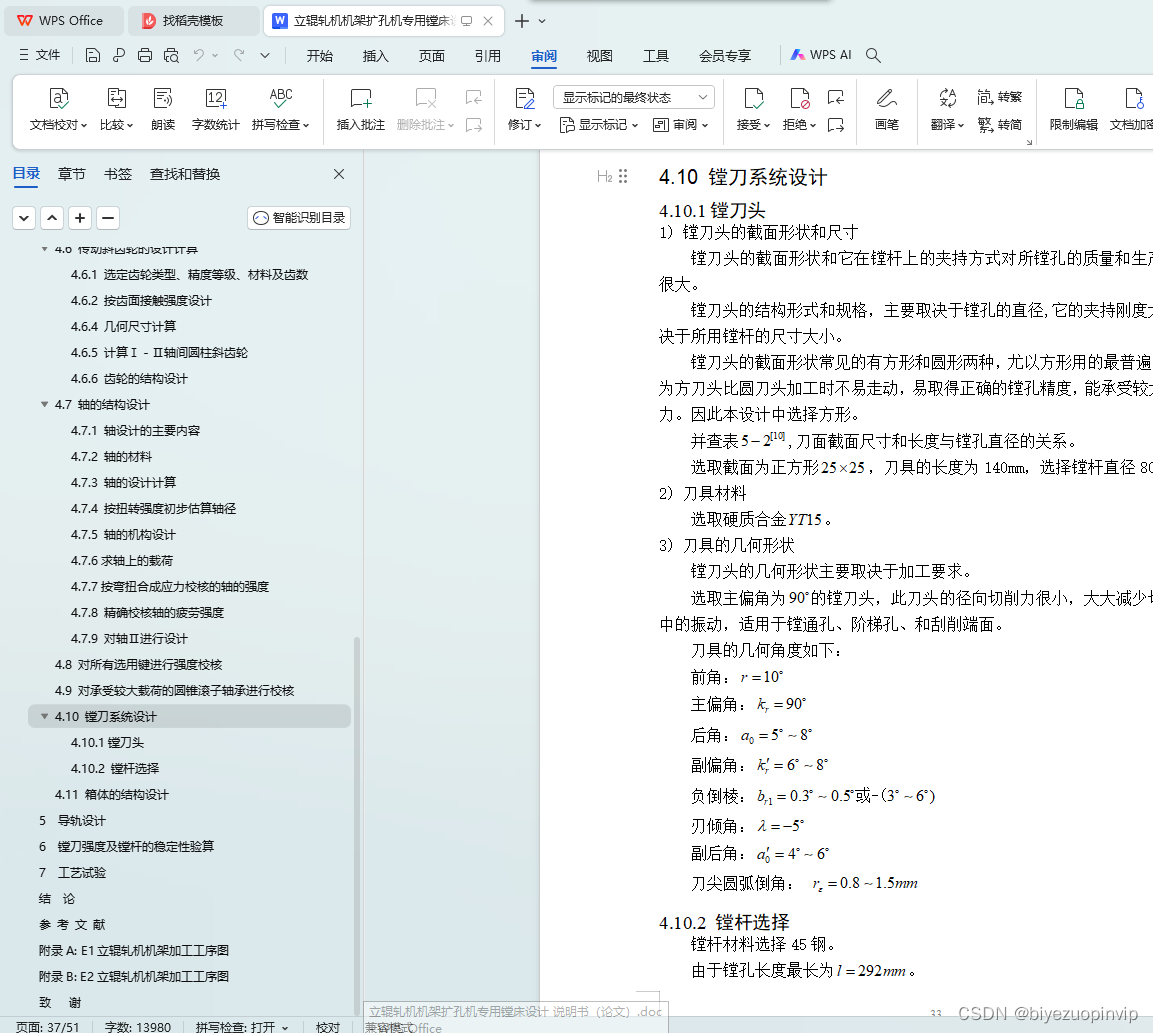Click the expand-all chevron down in outline panel

coord(24,218)
